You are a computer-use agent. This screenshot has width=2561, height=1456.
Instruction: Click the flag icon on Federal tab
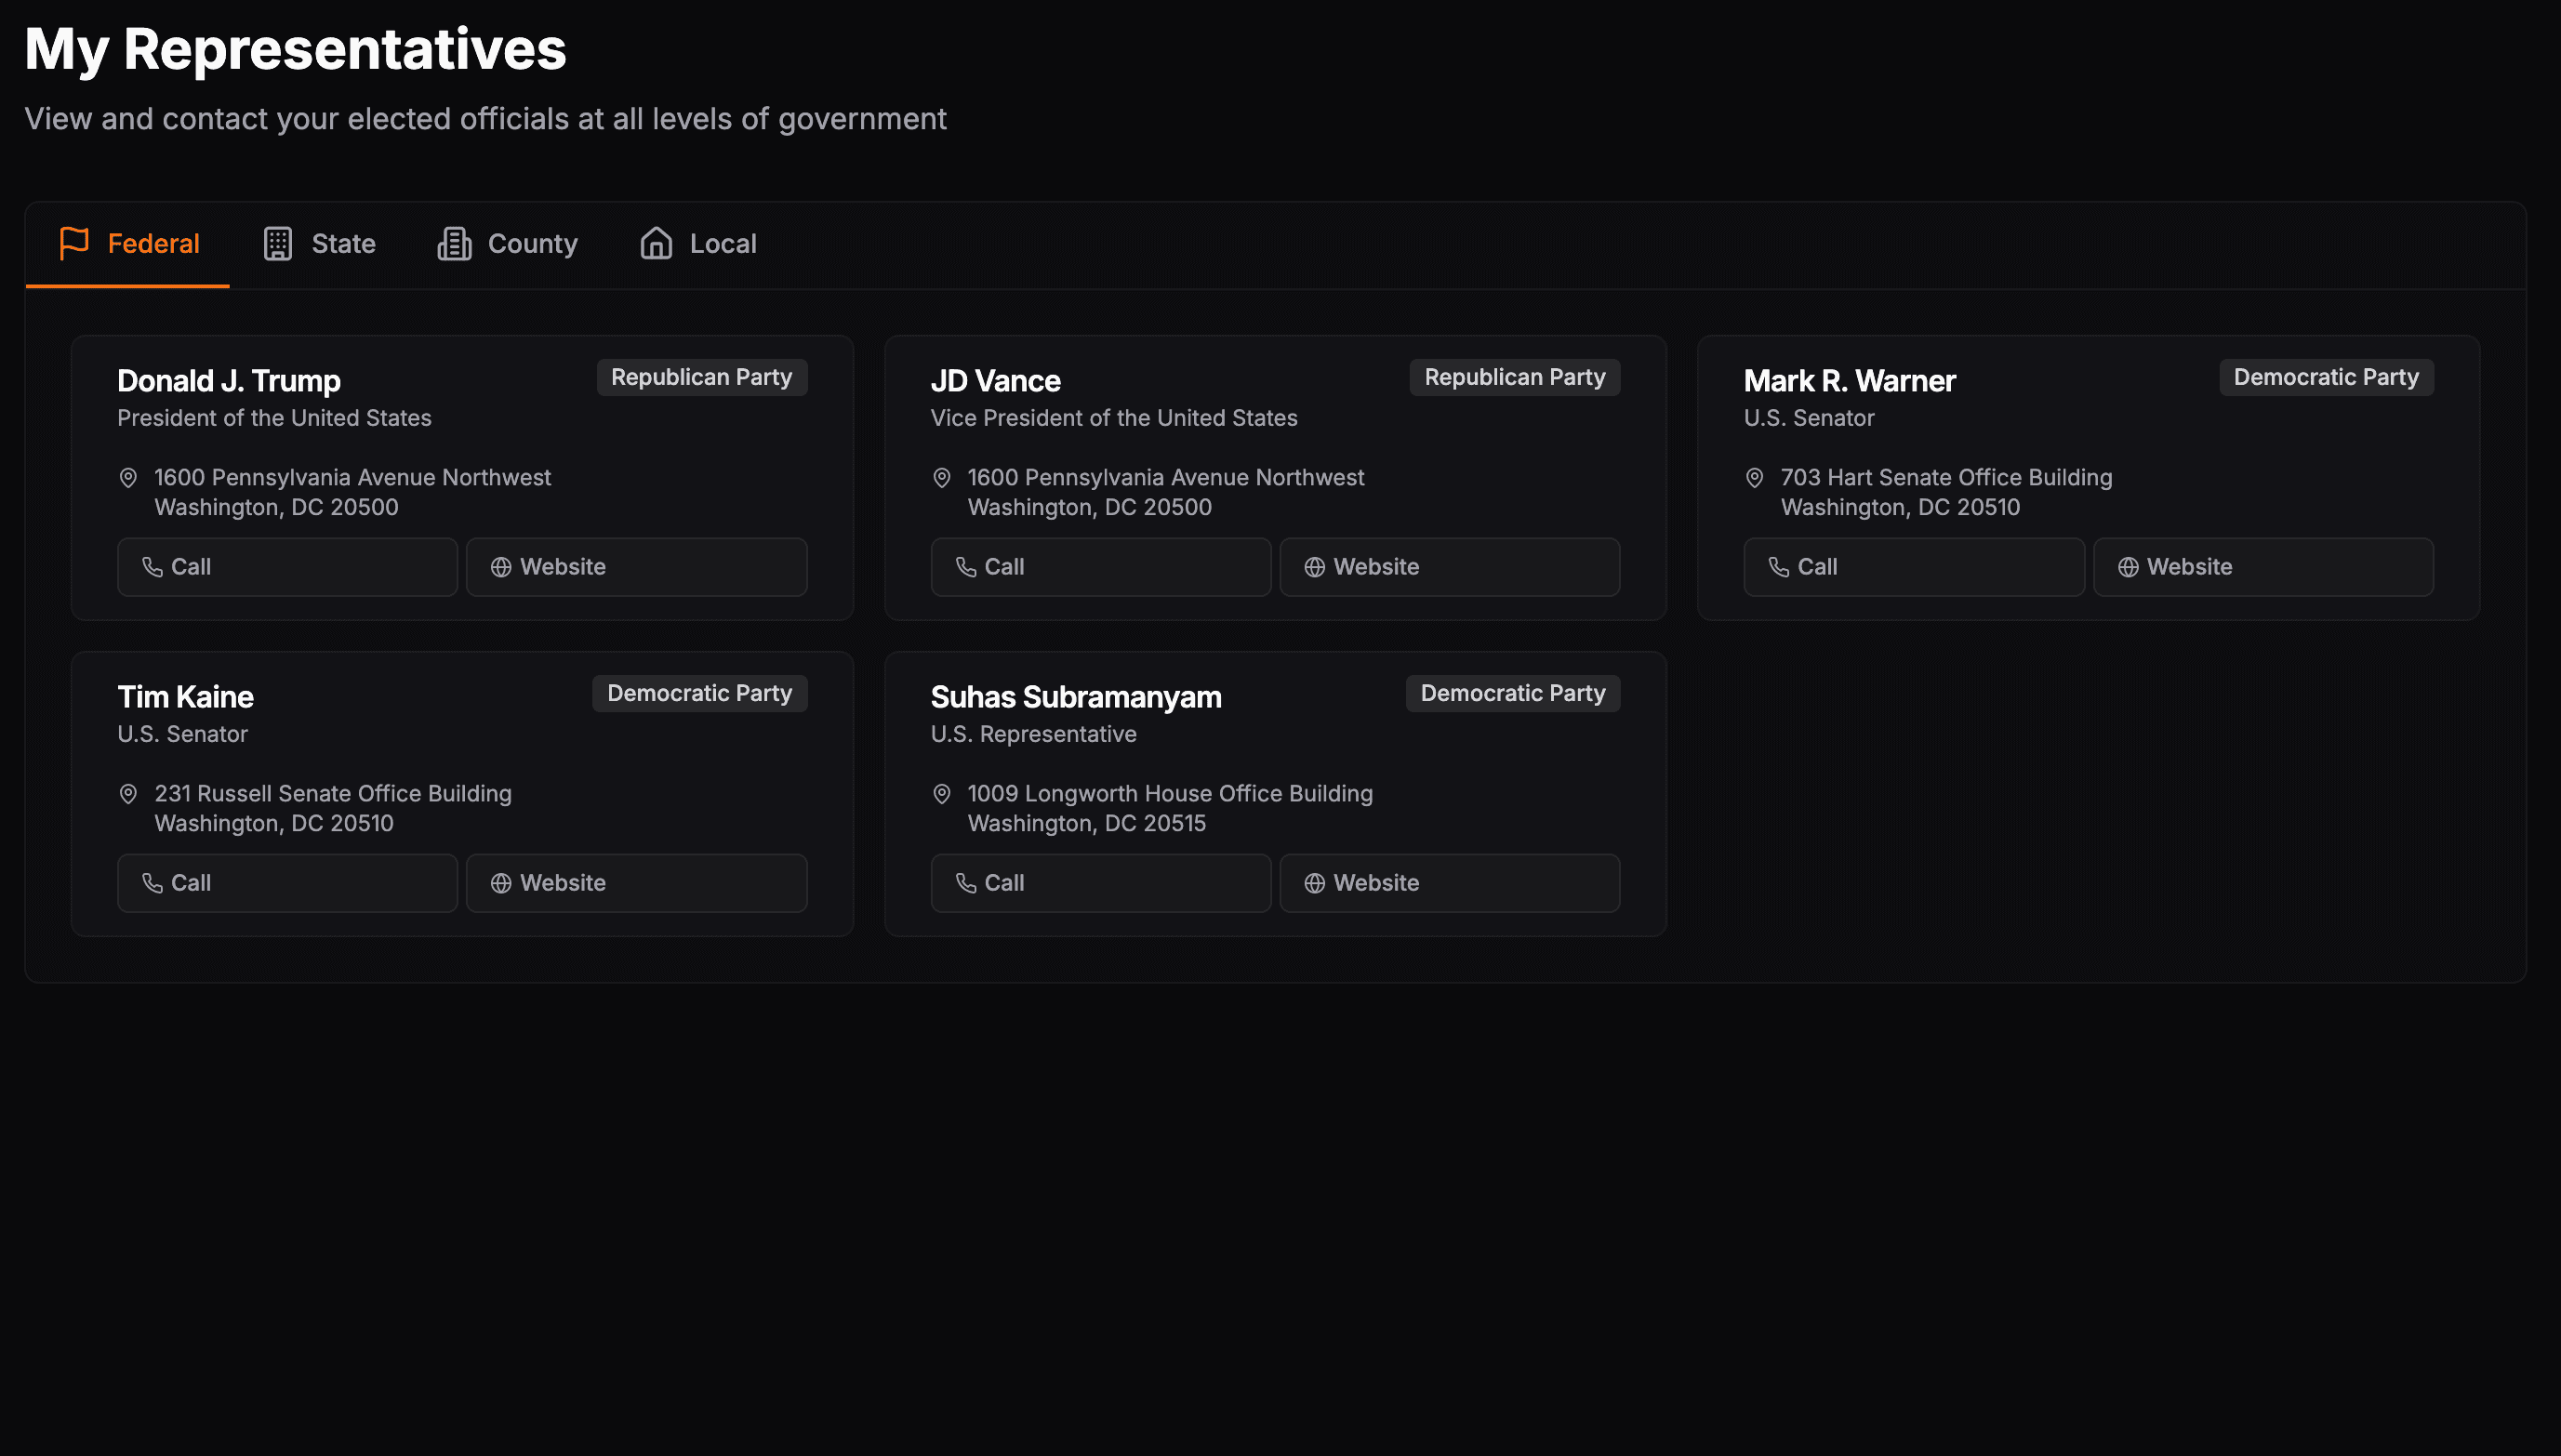[74, 243]
